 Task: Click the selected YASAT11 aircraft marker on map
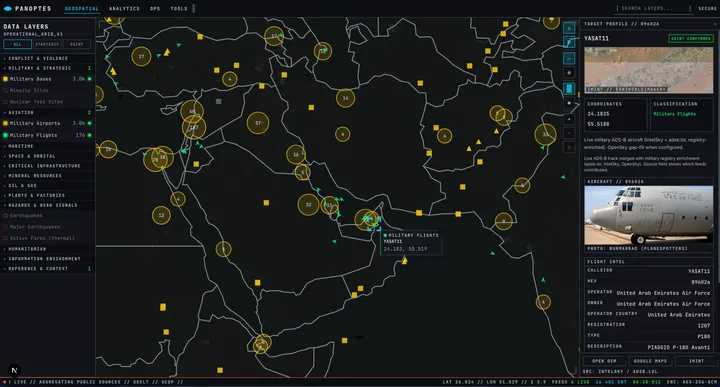[x=373, y=224]
